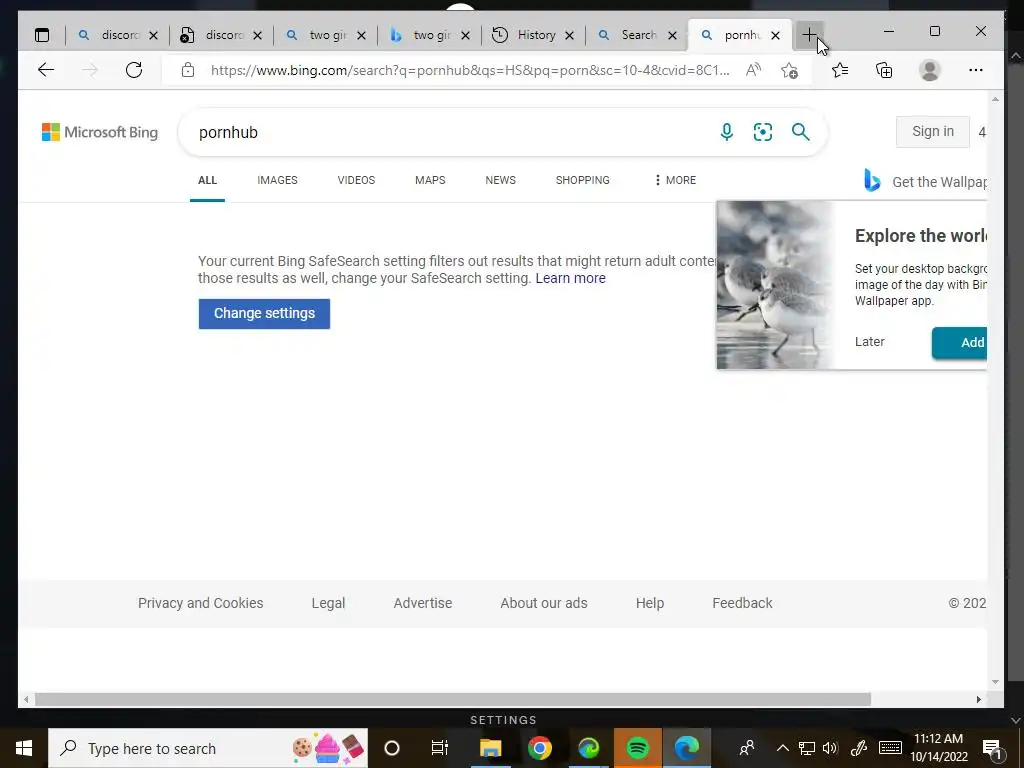Screen dimensions: 1024x768
Task: Open Spotify from the taskbar
Action: pyautogui.click(x=637, y=748)
